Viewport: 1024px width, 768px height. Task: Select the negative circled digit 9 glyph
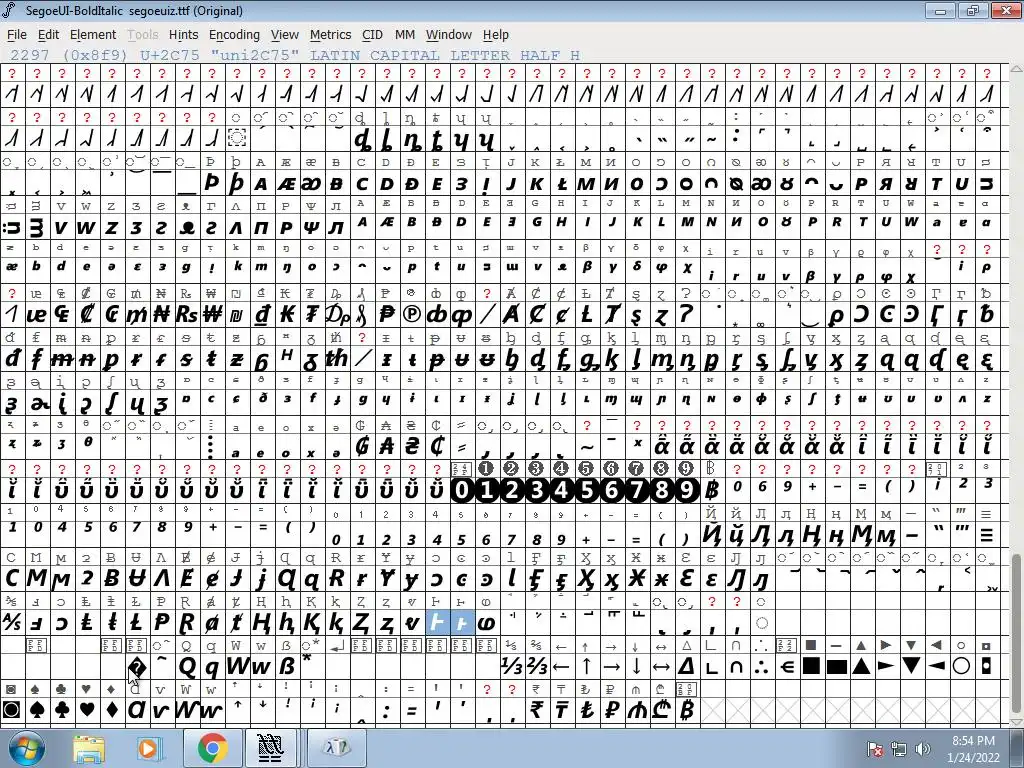[x=686, y=490]
